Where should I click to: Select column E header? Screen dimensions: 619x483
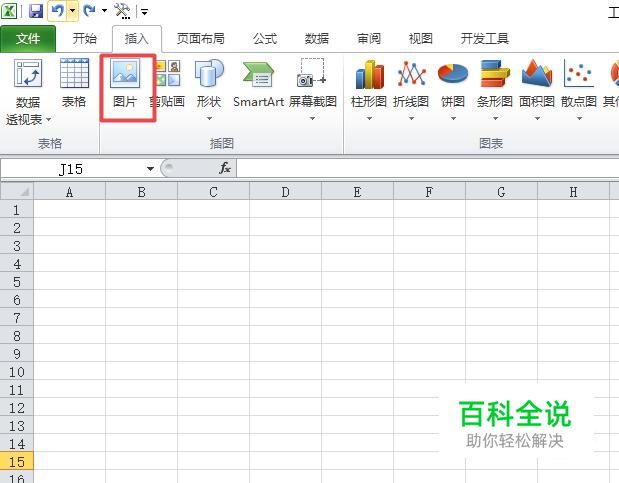357,192
